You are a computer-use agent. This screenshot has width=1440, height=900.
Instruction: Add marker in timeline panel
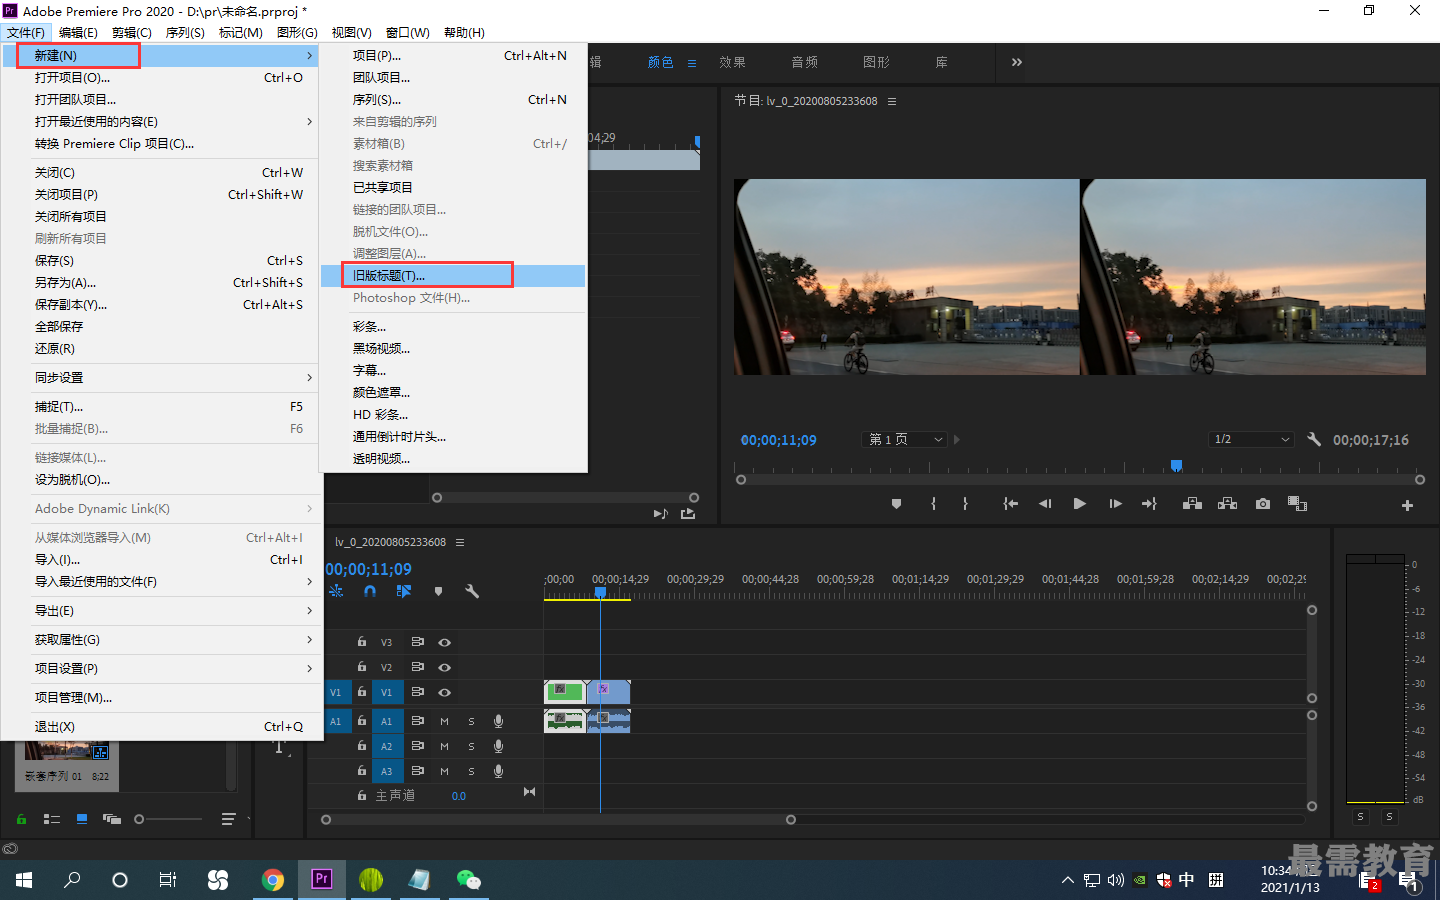click(x=438, y=591)
